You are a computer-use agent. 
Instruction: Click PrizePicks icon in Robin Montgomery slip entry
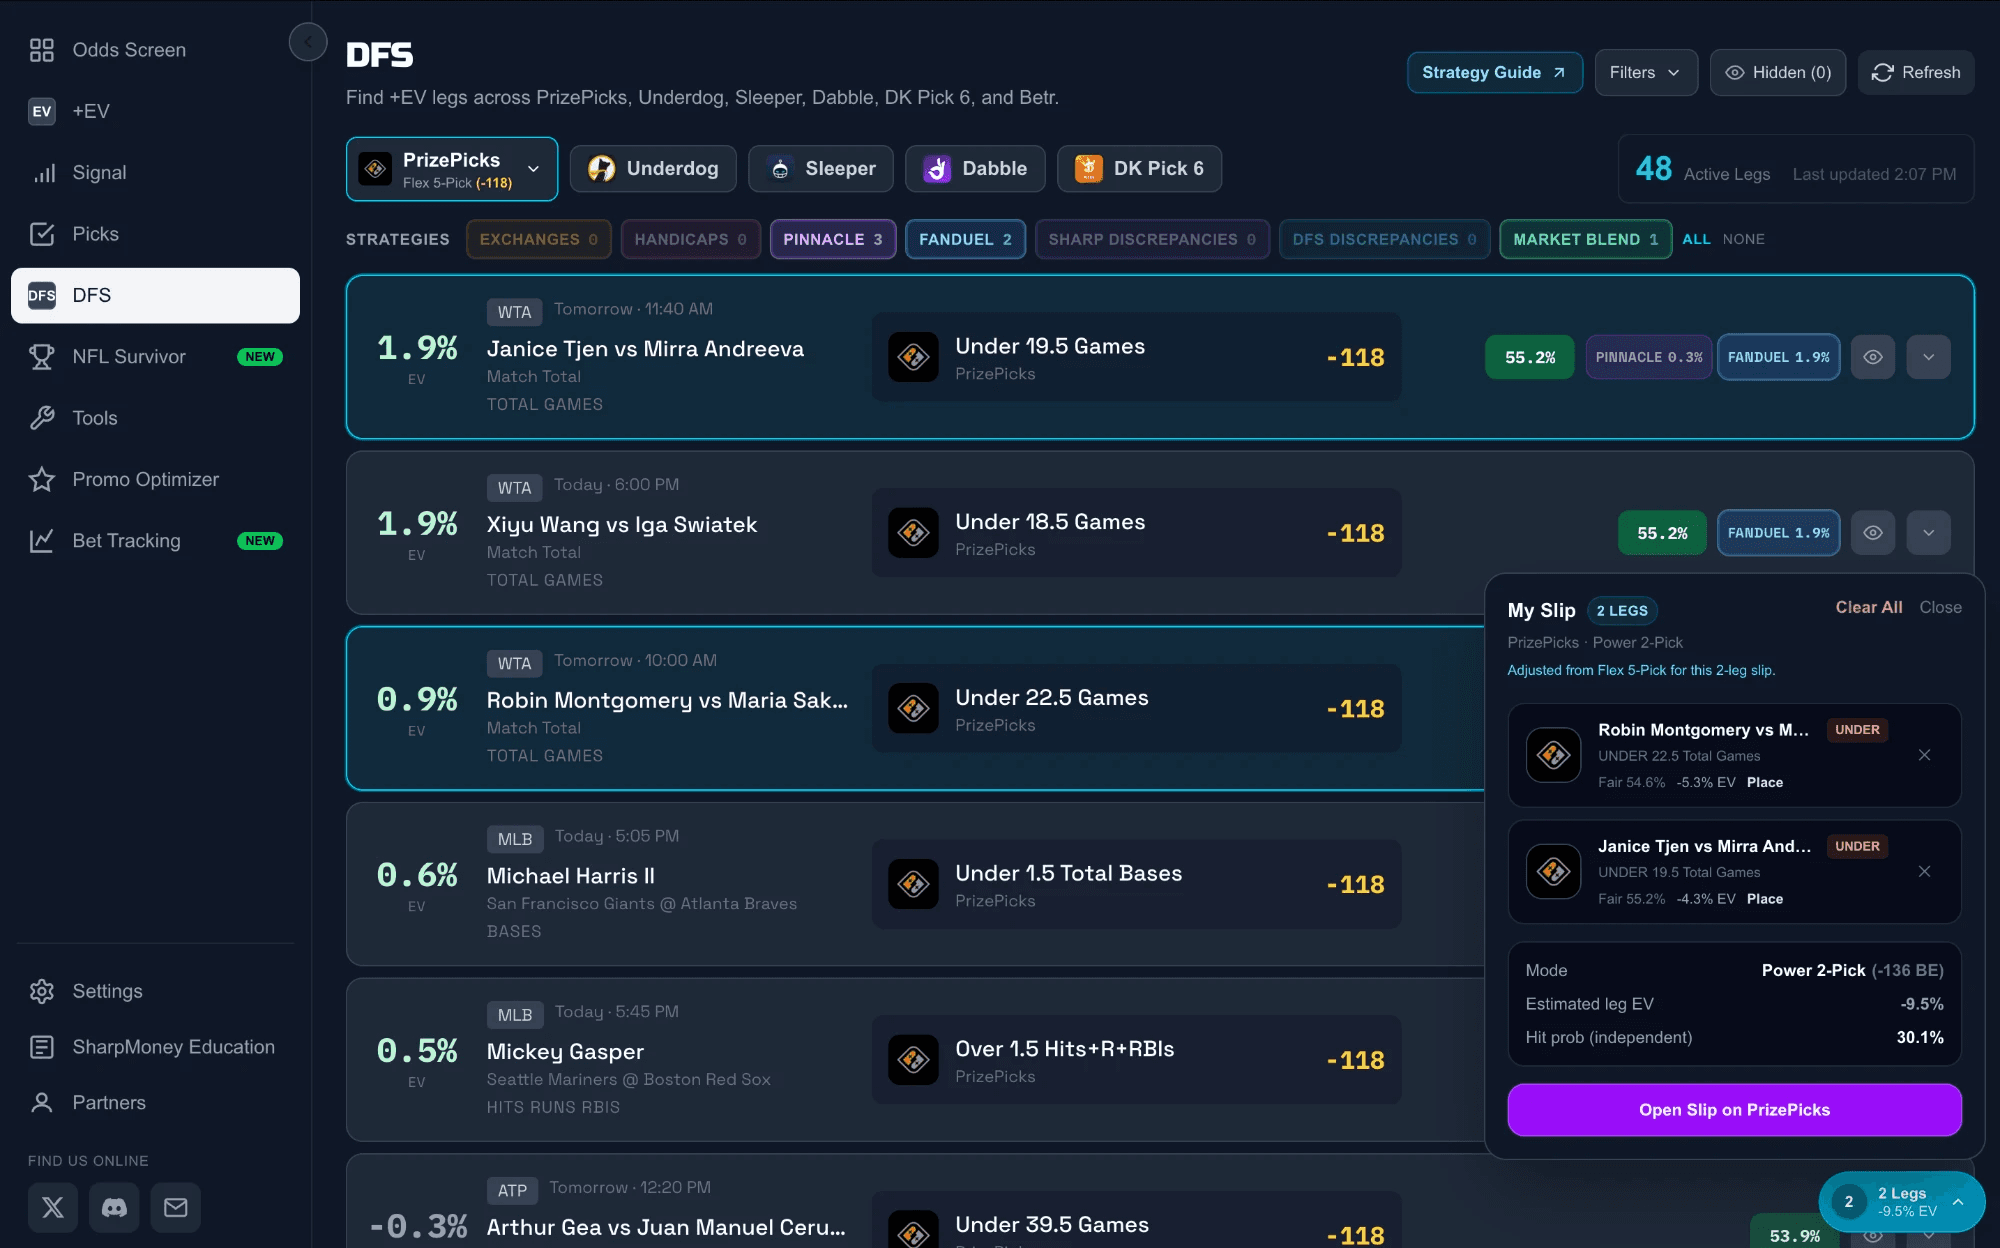pyautogui.click(x=1553, y=755)
